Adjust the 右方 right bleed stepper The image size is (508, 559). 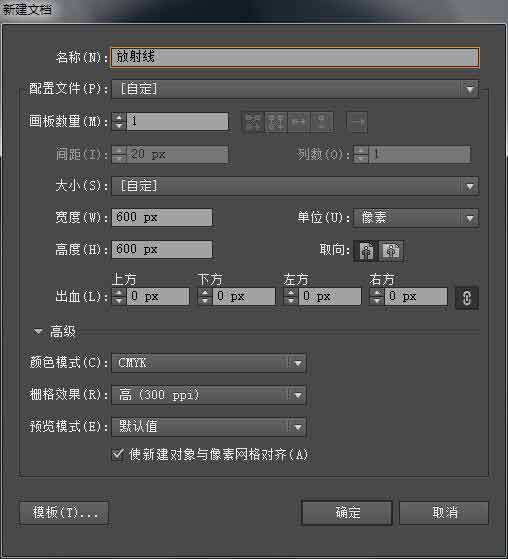[x=377, y=296]
